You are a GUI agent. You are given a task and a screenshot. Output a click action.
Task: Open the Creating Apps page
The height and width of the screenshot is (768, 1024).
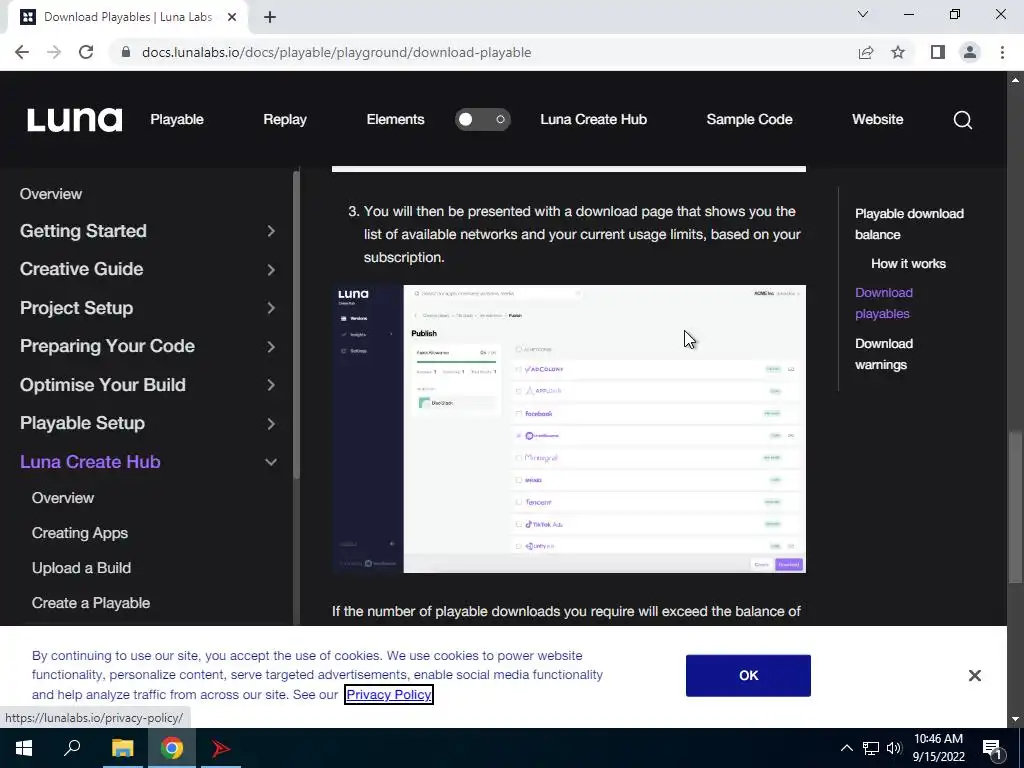(x=80, y=533)
